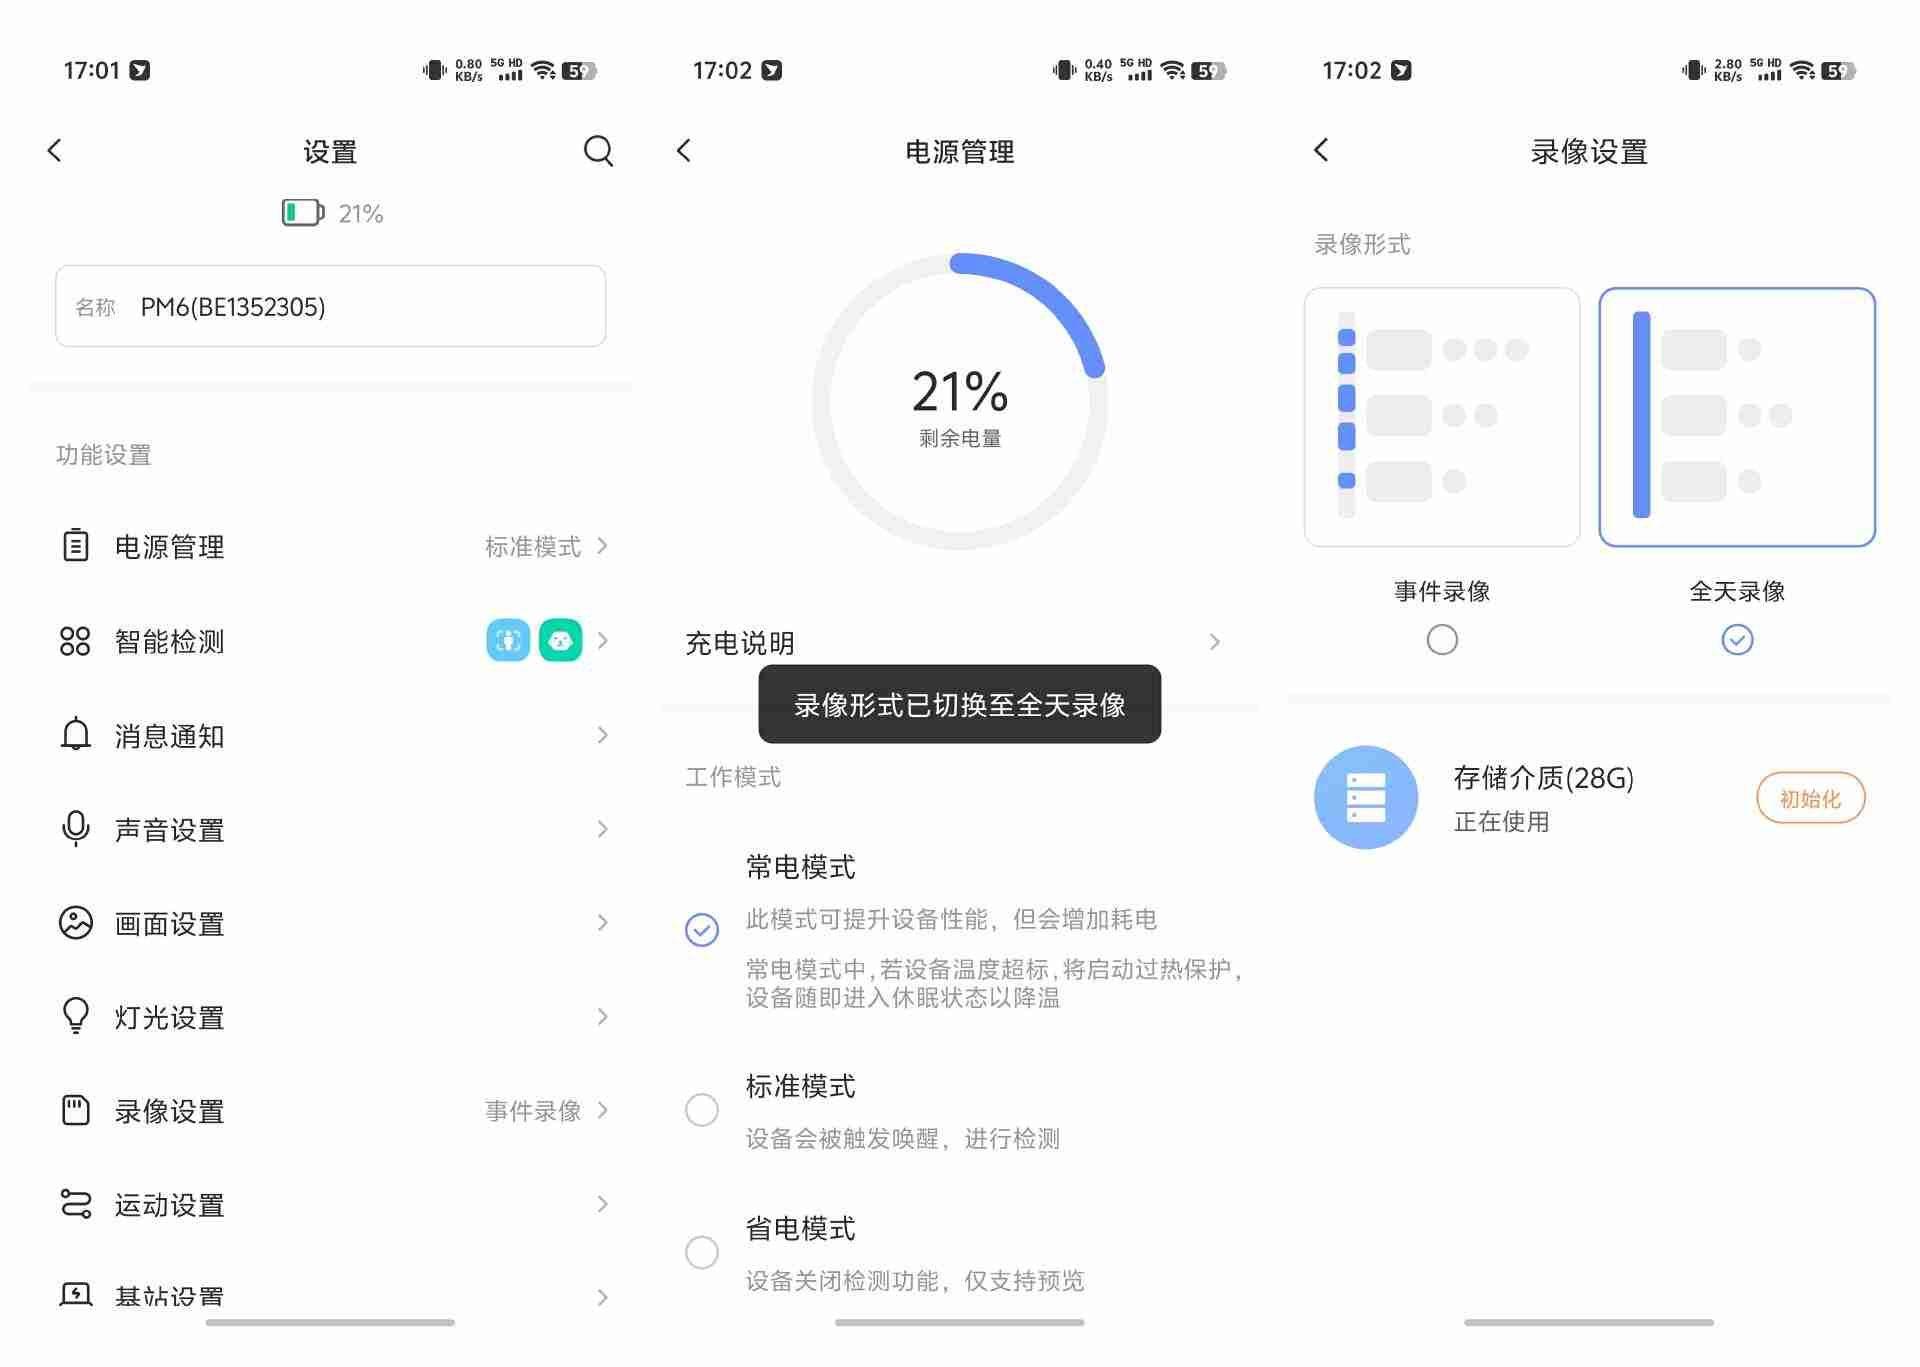
Task: Open search with the magnifier icon
Action: 598,151
